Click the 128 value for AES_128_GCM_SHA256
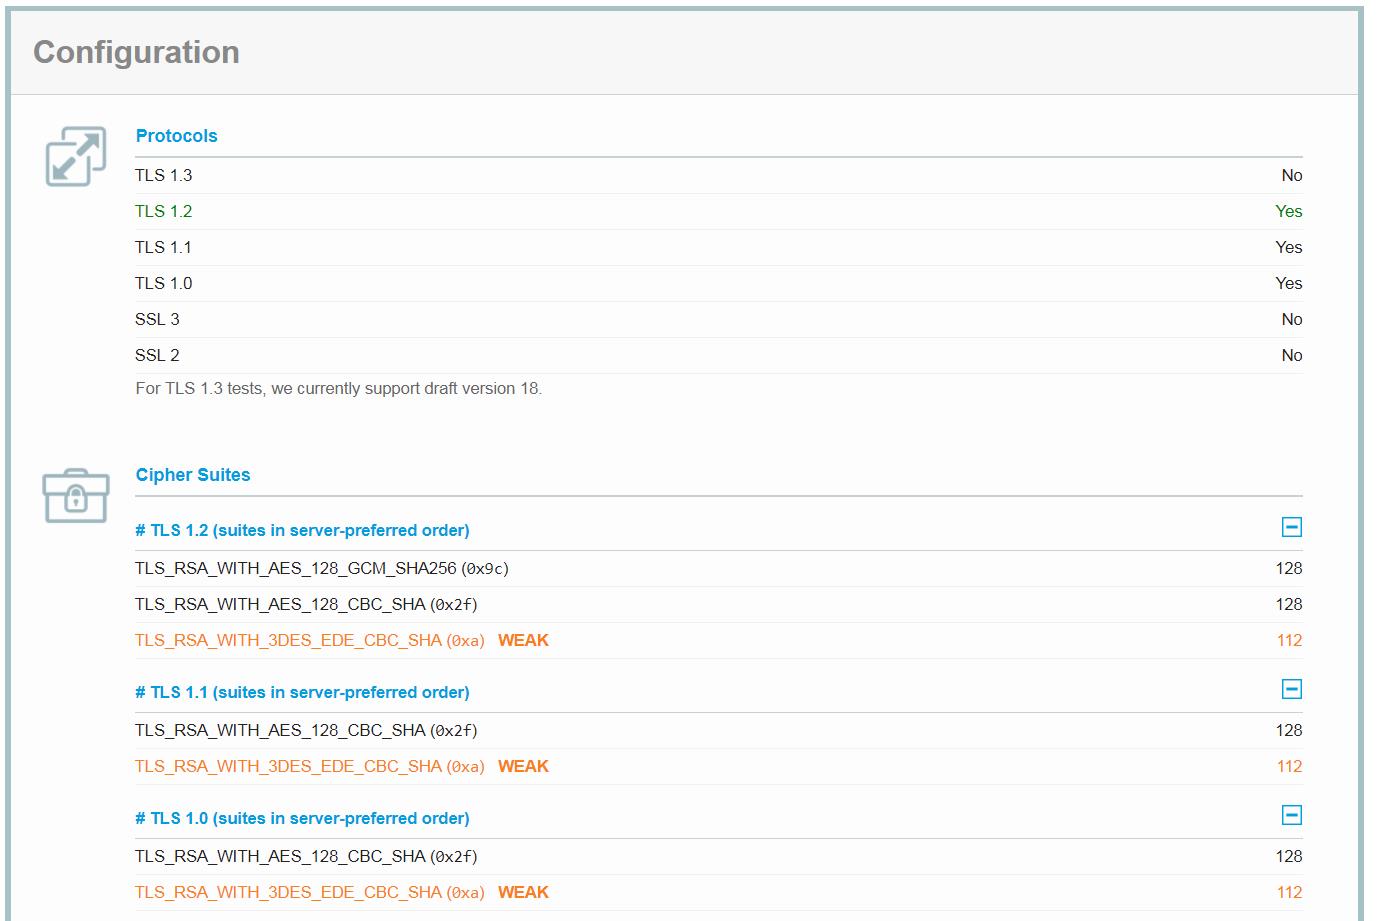Screen dimensions: 1389x921 click(x=1289, y=568)
